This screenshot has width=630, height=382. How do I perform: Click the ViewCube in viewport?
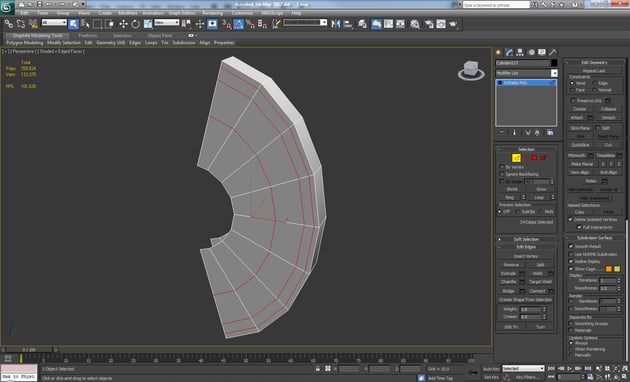(x=471, y=70)
